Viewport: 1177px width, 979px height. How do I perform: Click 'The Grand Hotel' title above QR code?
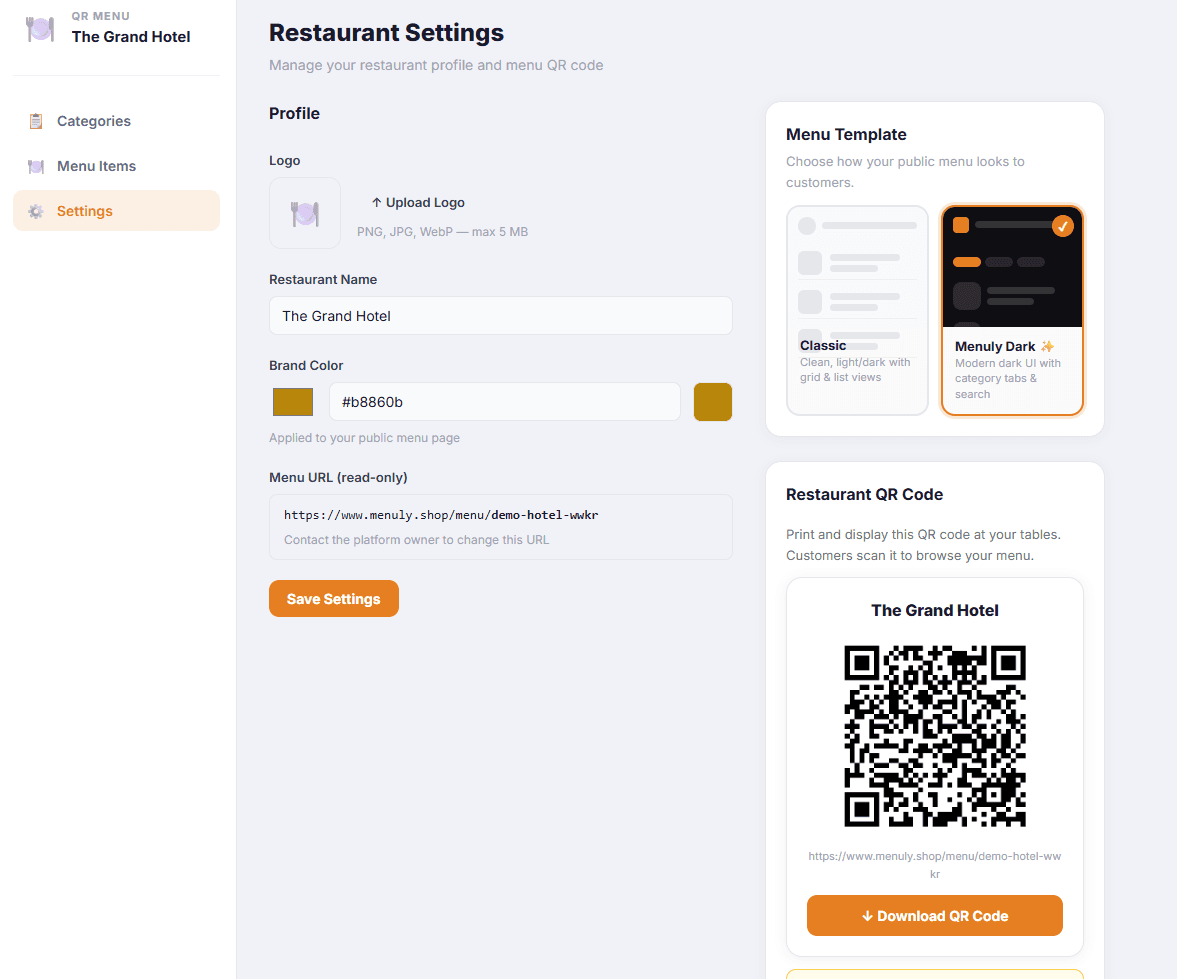935,610
